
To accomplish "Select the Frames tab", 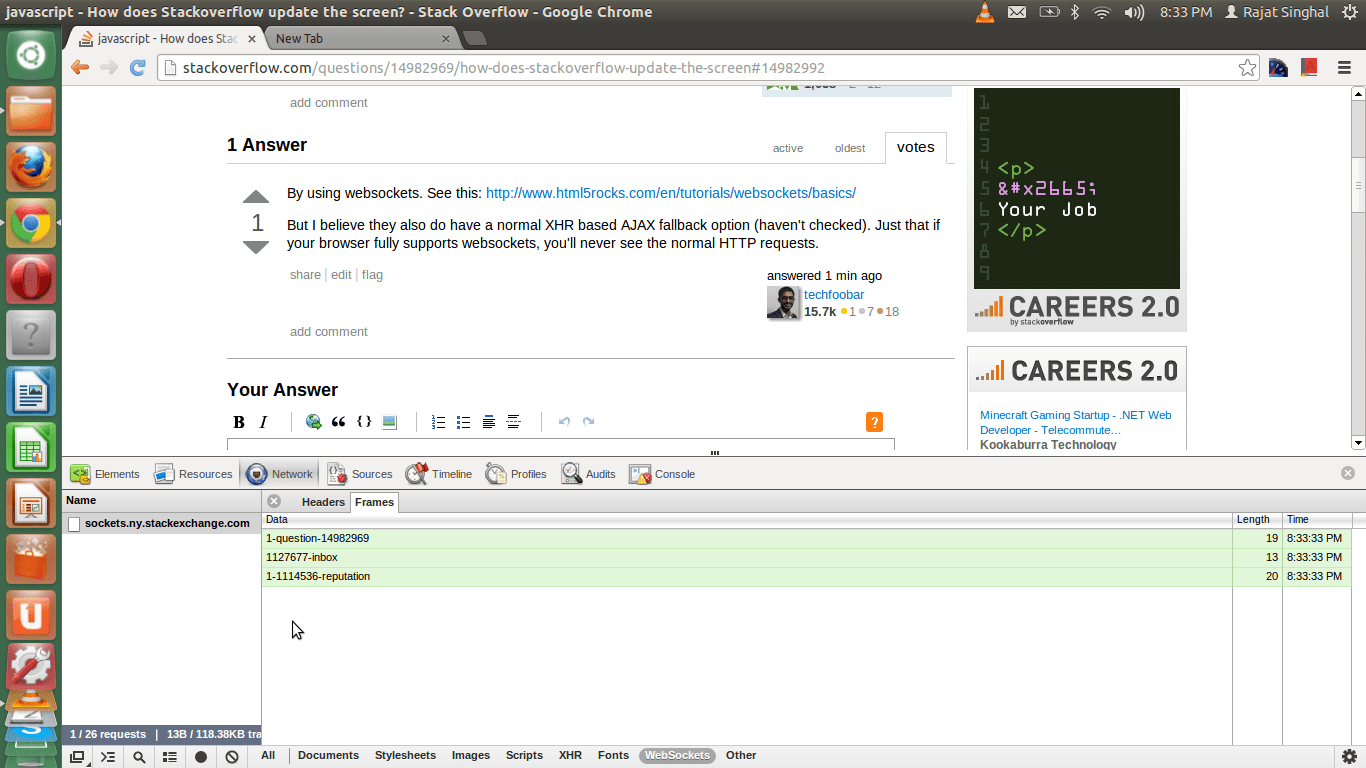I will click(x=374, y=502).
